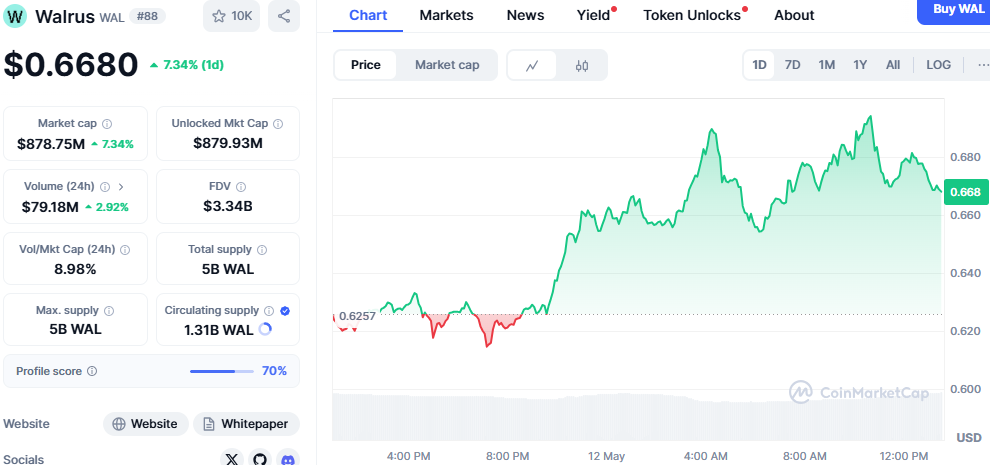Image resolution: width=990 pixels, height=465 pixels.
Task: Set chart range to 1D
Action: point(759,65)
